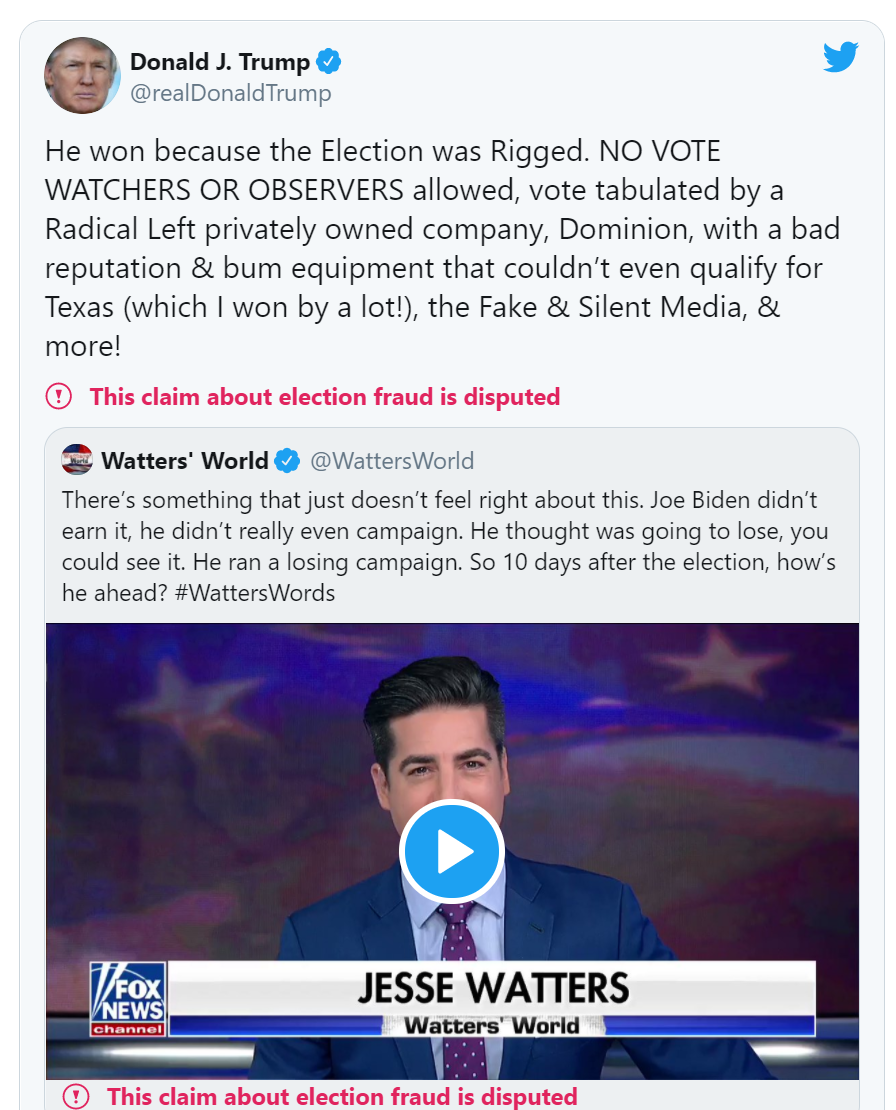Open the disputed claim notice below the video
The height and width of the screenshot is (1110, 896).
(x=342, y=1096)
